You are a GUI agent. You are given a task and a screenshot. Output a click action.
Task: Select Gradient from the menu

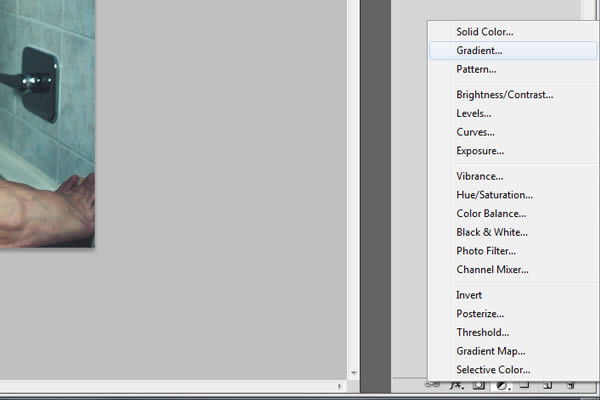[x=479, y=50]
